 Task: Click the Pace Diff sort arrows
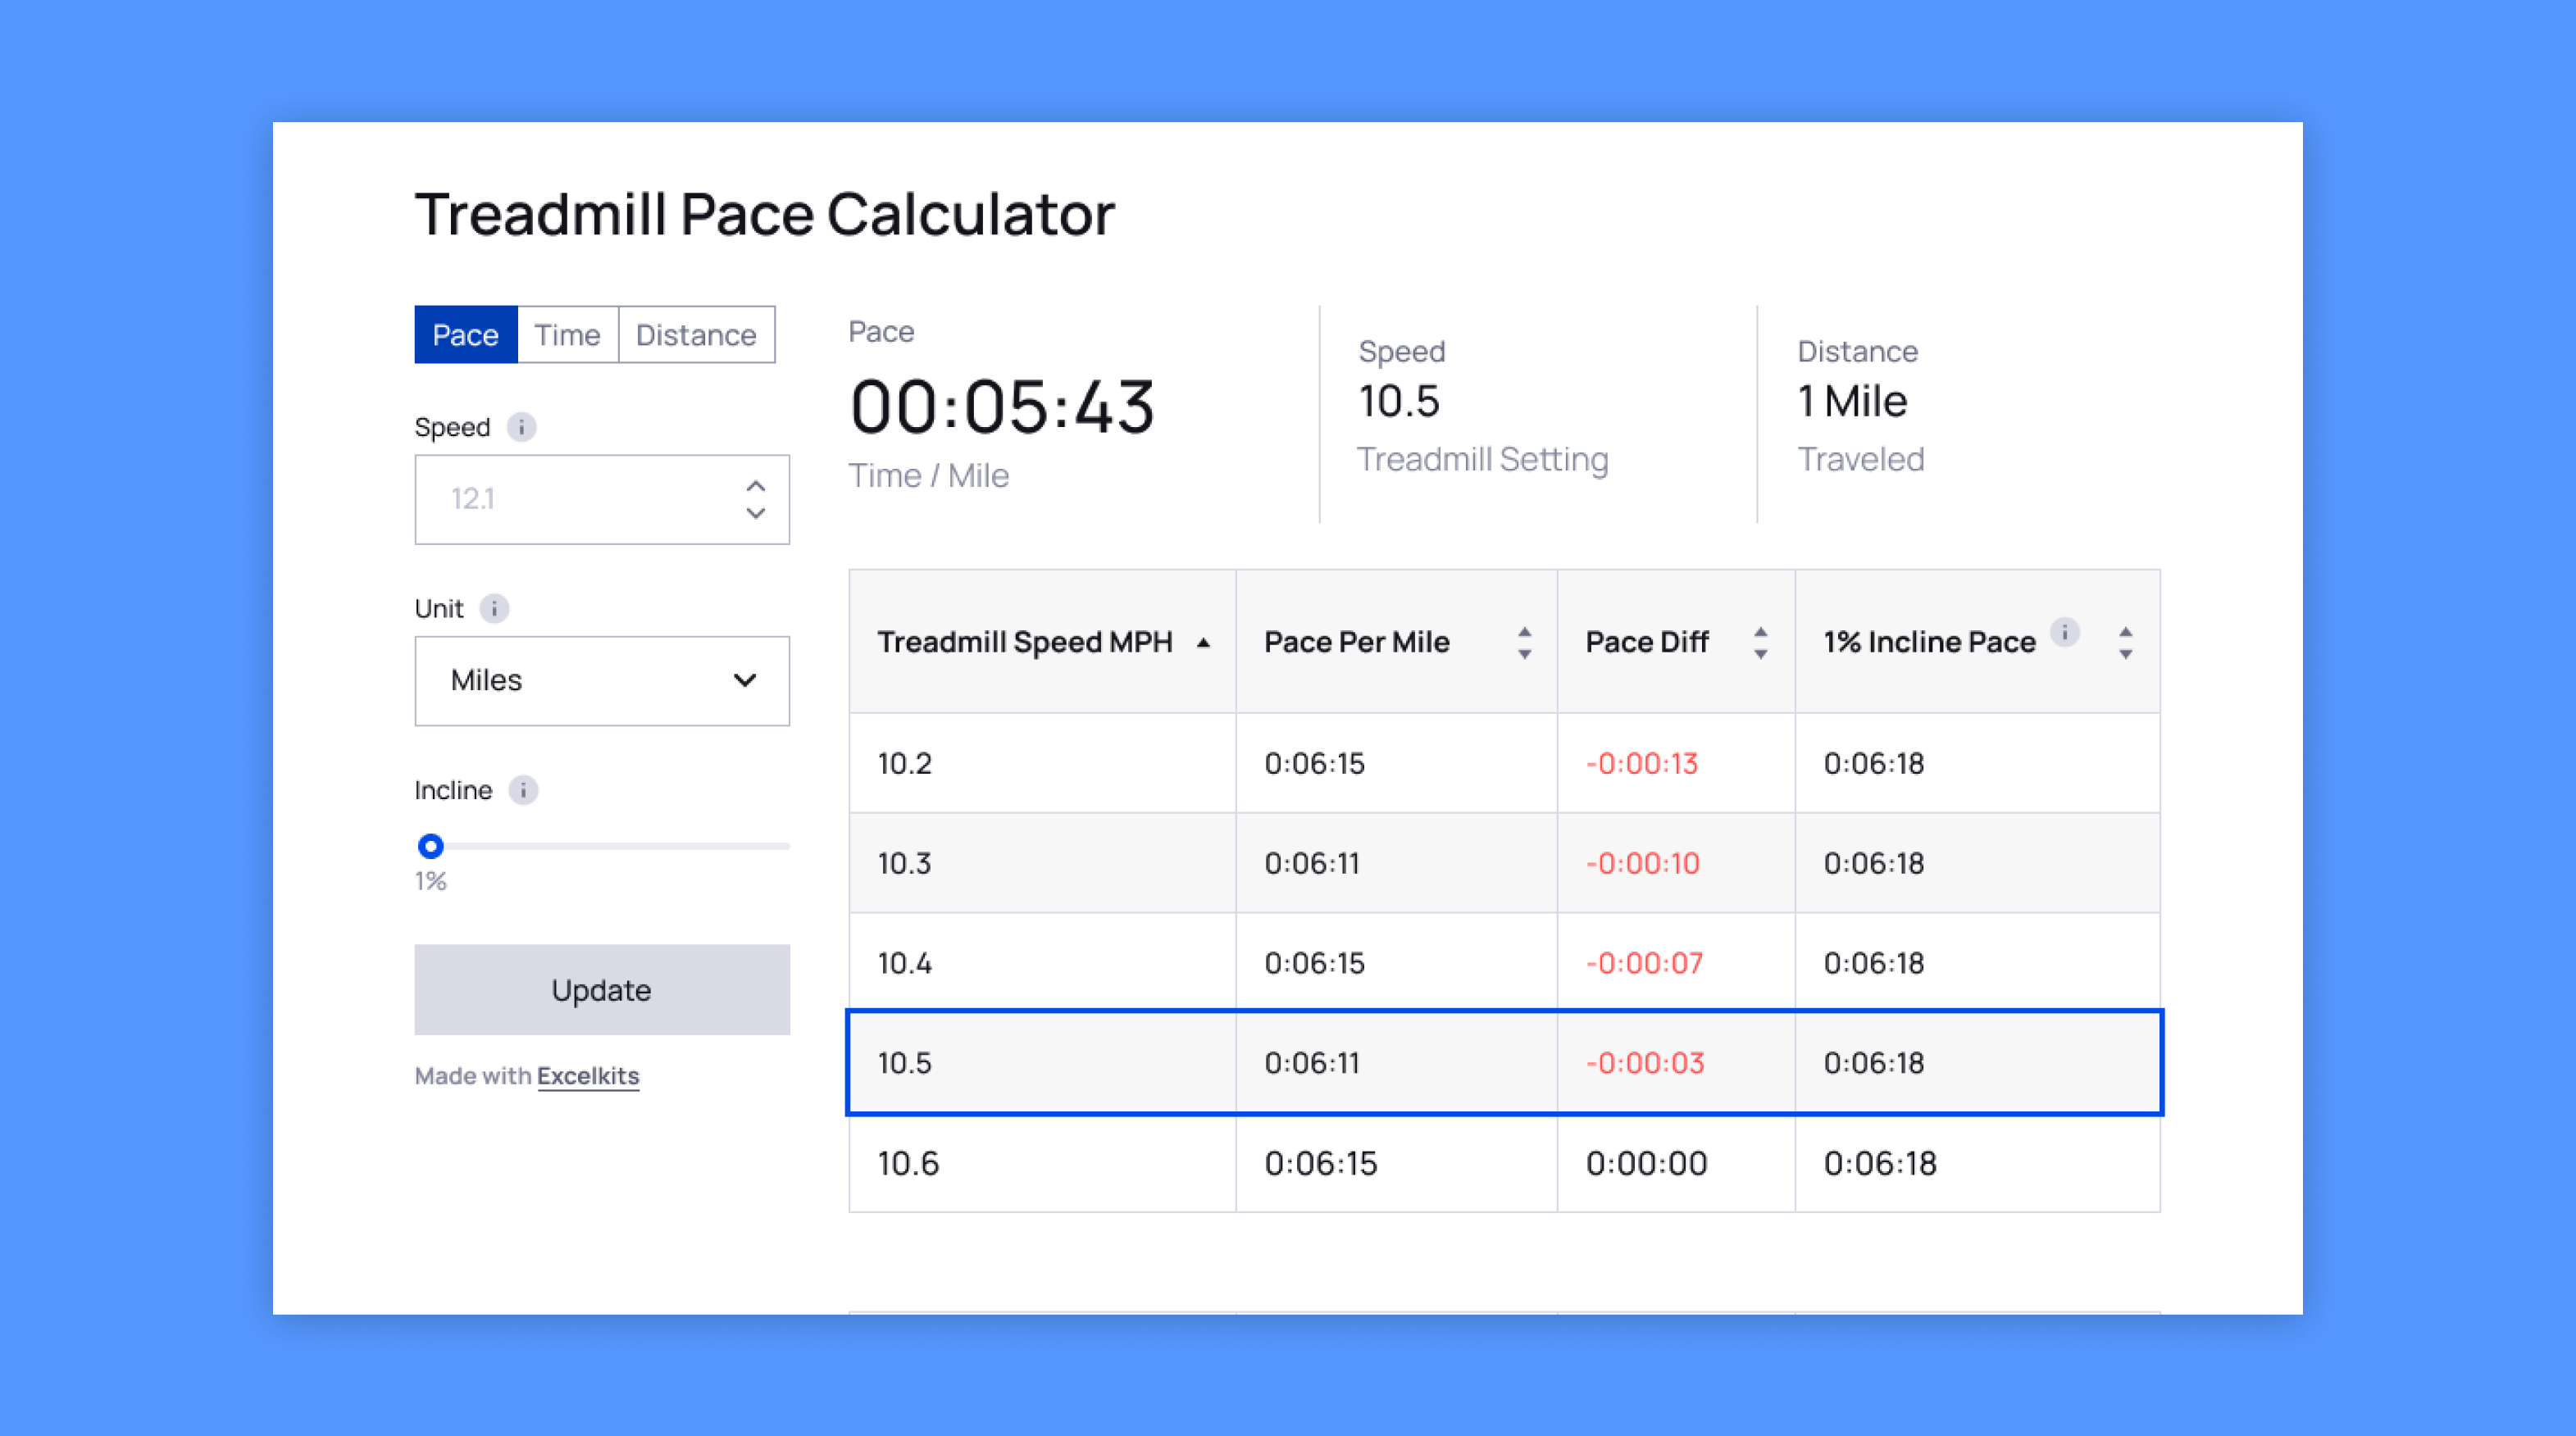pyautogui.click(x=1760, y=643)
